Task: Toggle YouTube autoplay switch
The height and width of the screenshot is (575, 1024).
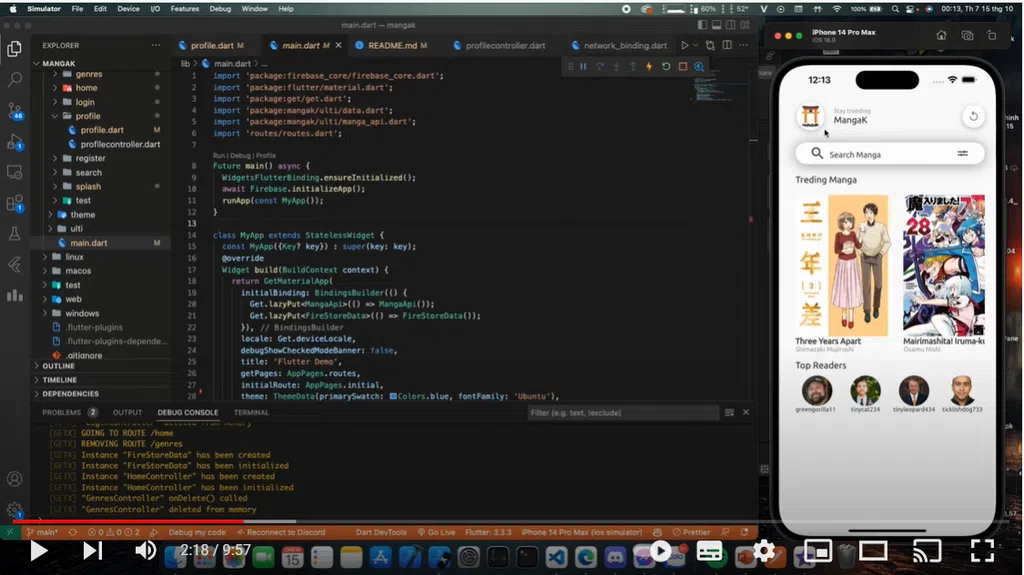Action: point(660,550)
